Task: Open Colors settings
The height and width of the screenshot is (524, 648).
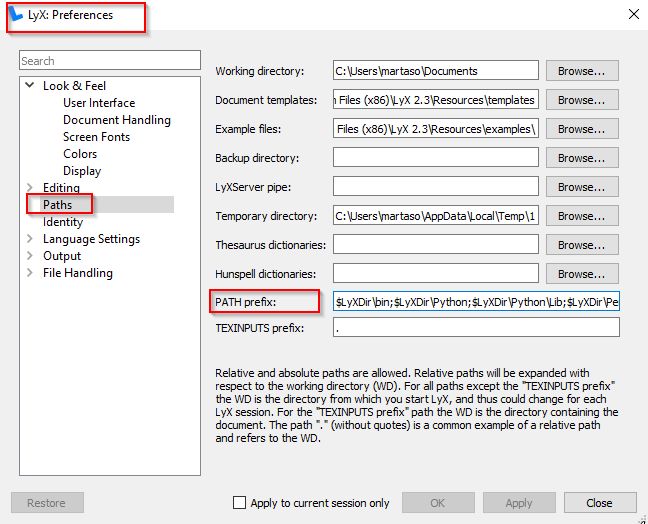Action: tap(80, 154)
